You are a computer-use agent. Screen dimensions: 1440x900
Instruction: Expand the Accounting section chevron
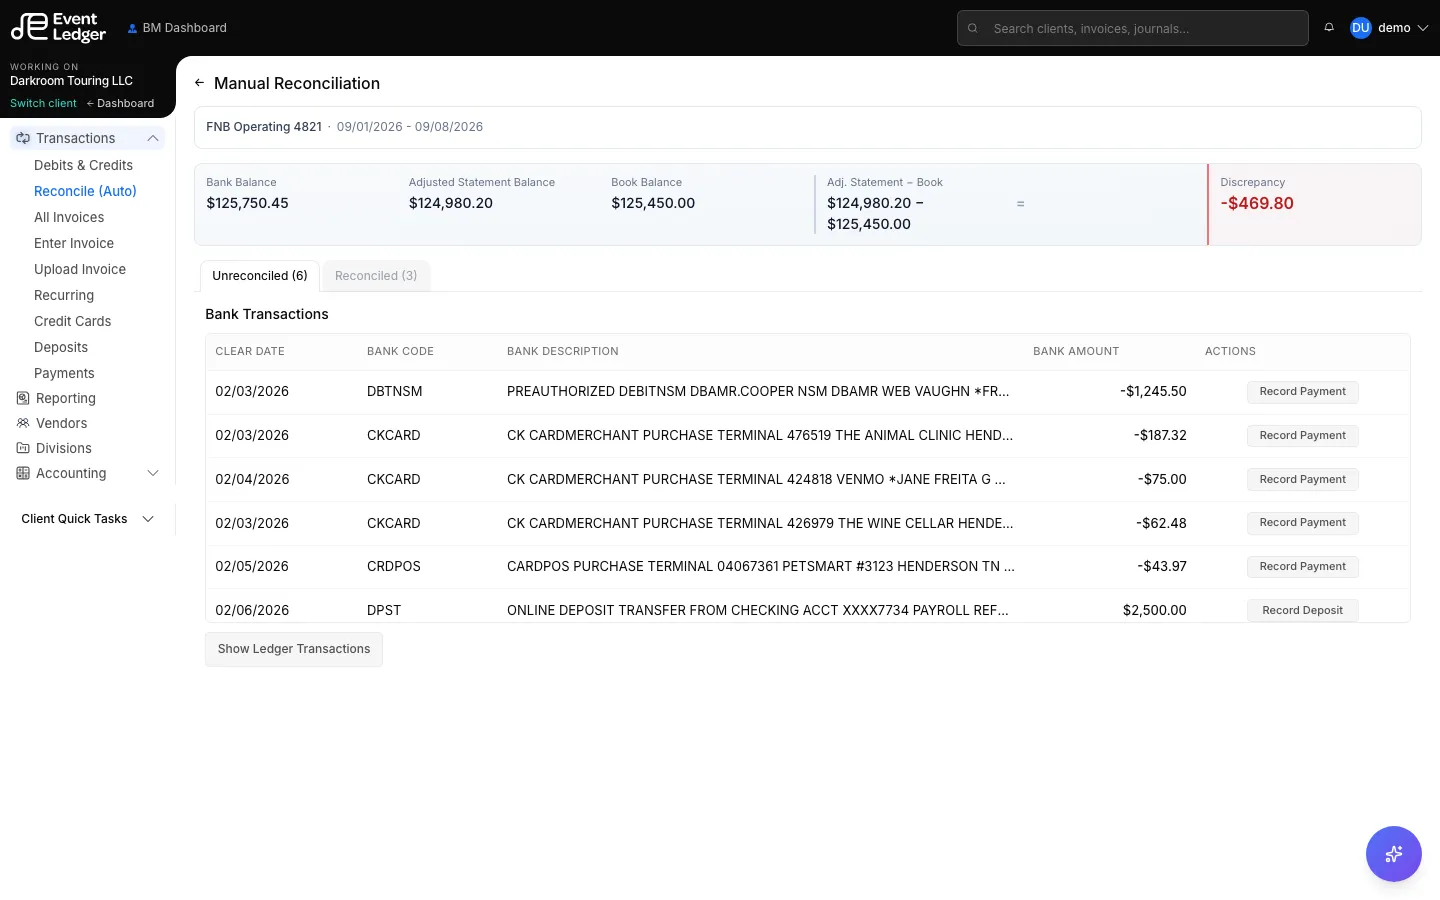click(153, 473)
